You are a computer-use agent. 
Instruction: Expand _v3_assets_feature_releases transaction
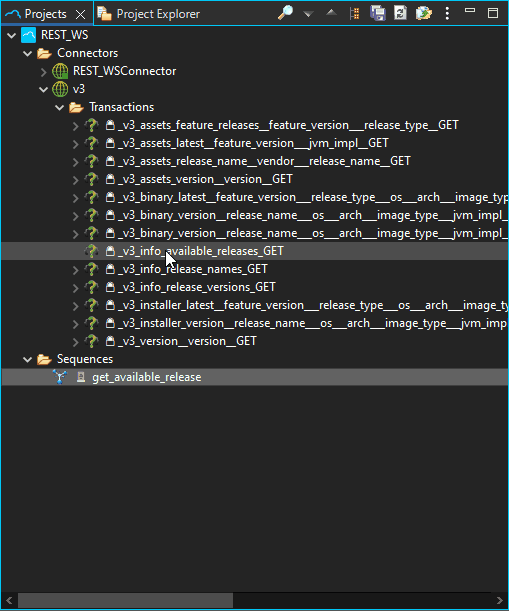click(x=76, y=126)
